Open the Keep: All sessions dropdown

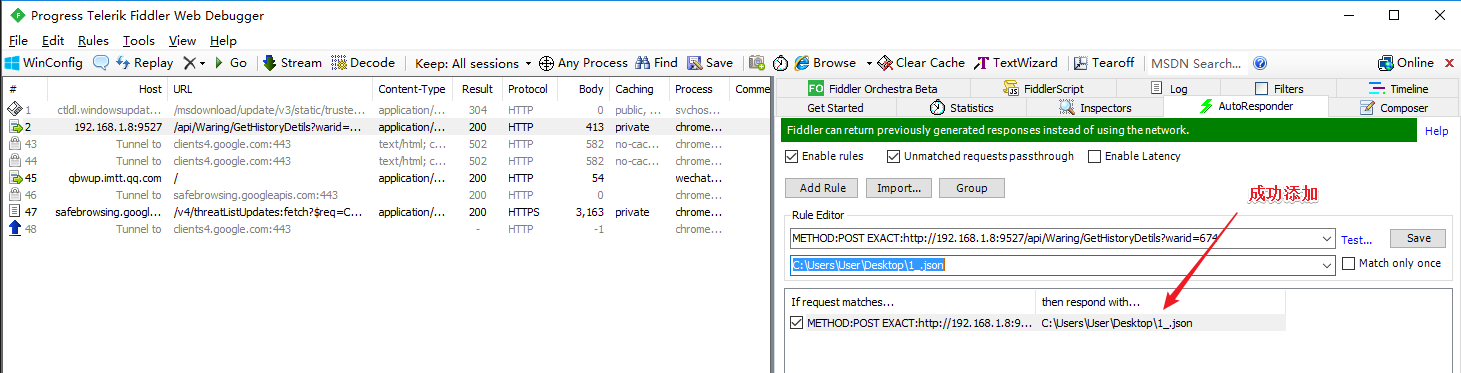[x=473, y=63]
